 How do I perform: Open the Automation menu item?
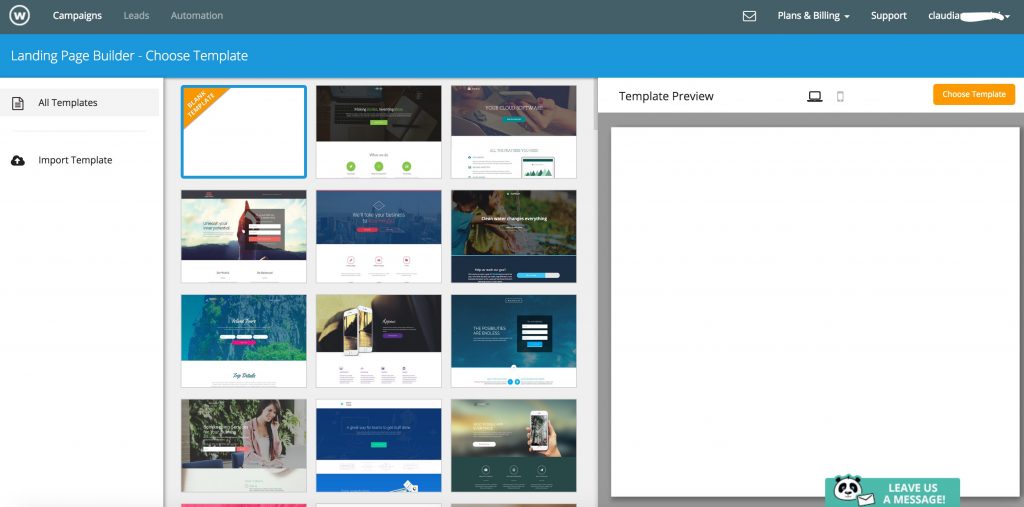click(197, 16)
